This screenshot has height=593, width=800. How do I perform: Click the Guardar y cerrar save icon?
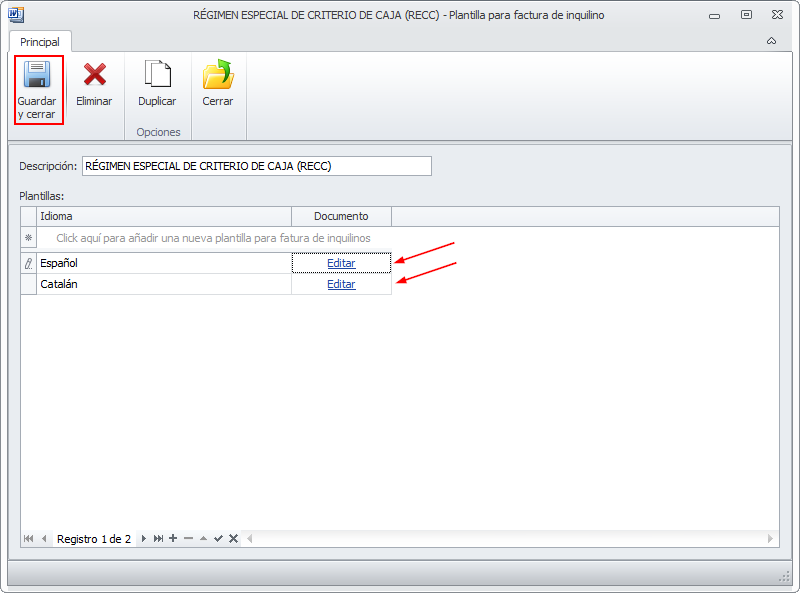click(x=37, y=75)
